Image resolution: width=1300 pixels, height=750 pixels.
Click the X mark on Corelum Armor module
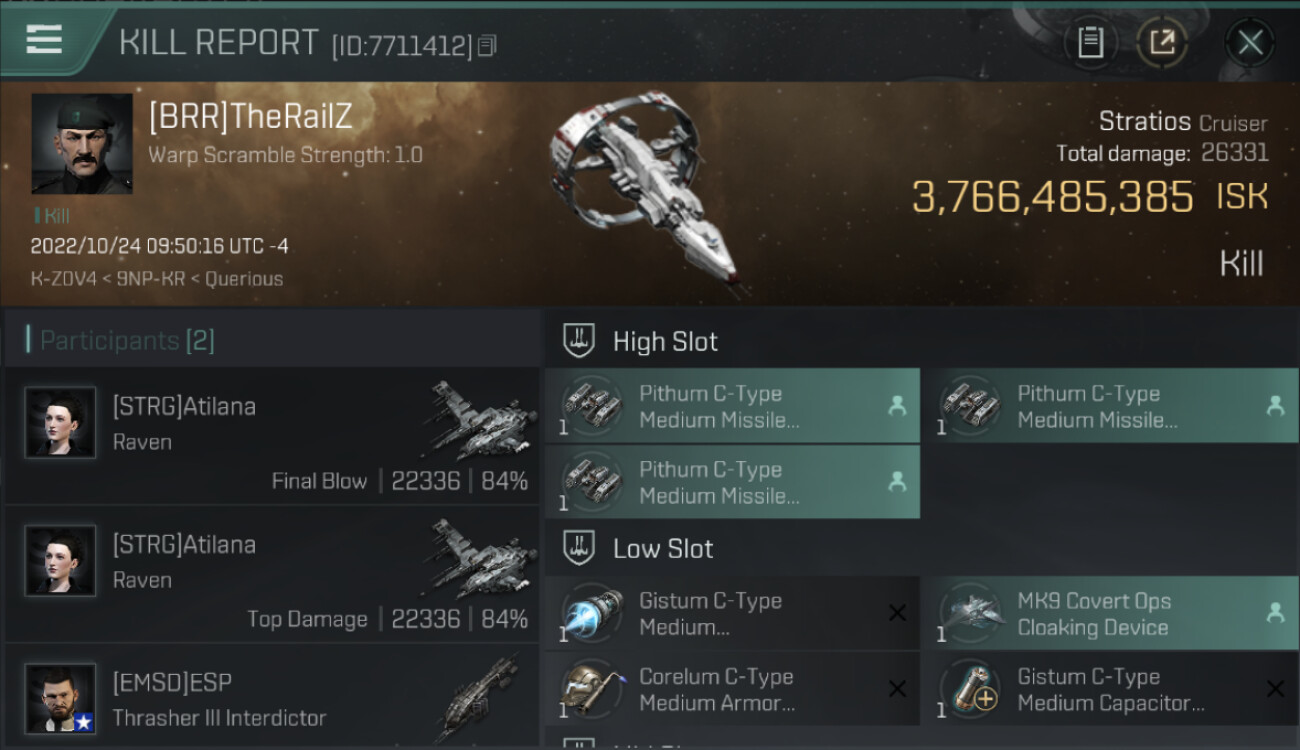897,689
